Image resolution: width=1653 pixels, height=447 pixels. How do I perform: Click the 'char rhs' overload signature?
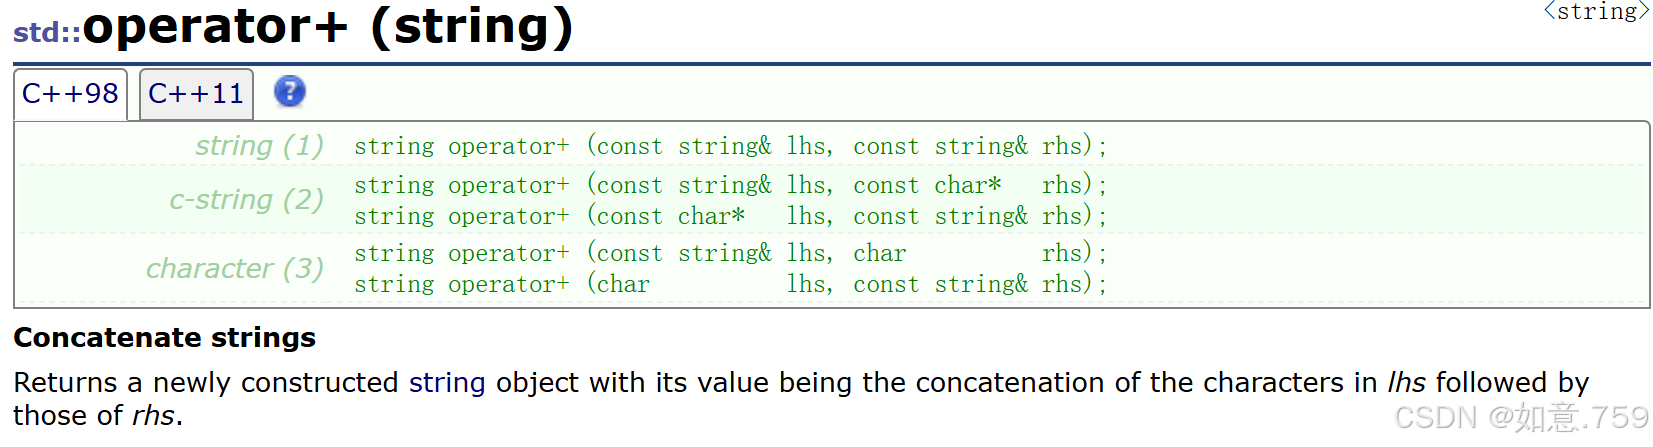[730, 253]
